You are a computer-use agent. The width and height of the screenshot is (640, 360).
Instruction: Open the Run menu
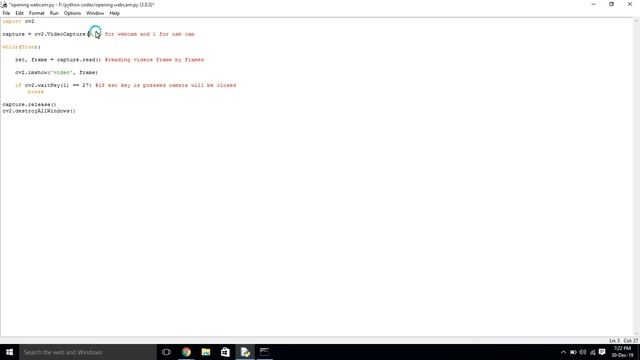(54, 13)
